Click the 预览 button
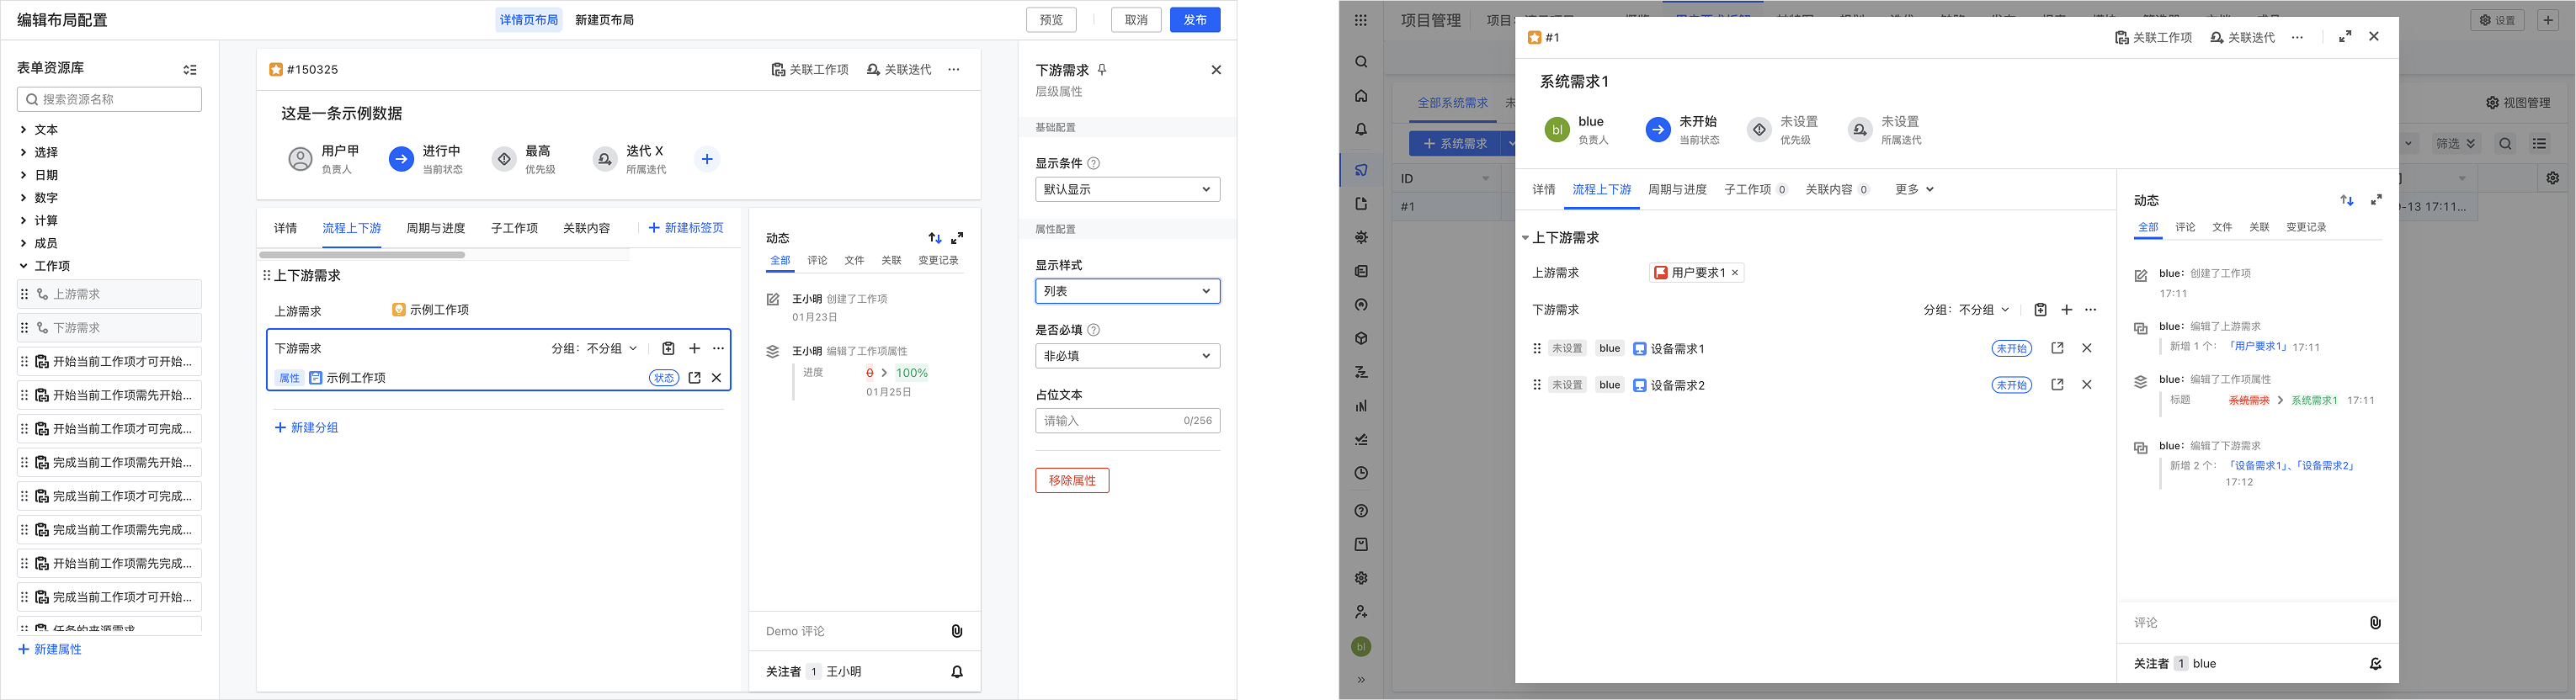The width and height of the screenshot is (2576, 700). tap(1051, 20)
